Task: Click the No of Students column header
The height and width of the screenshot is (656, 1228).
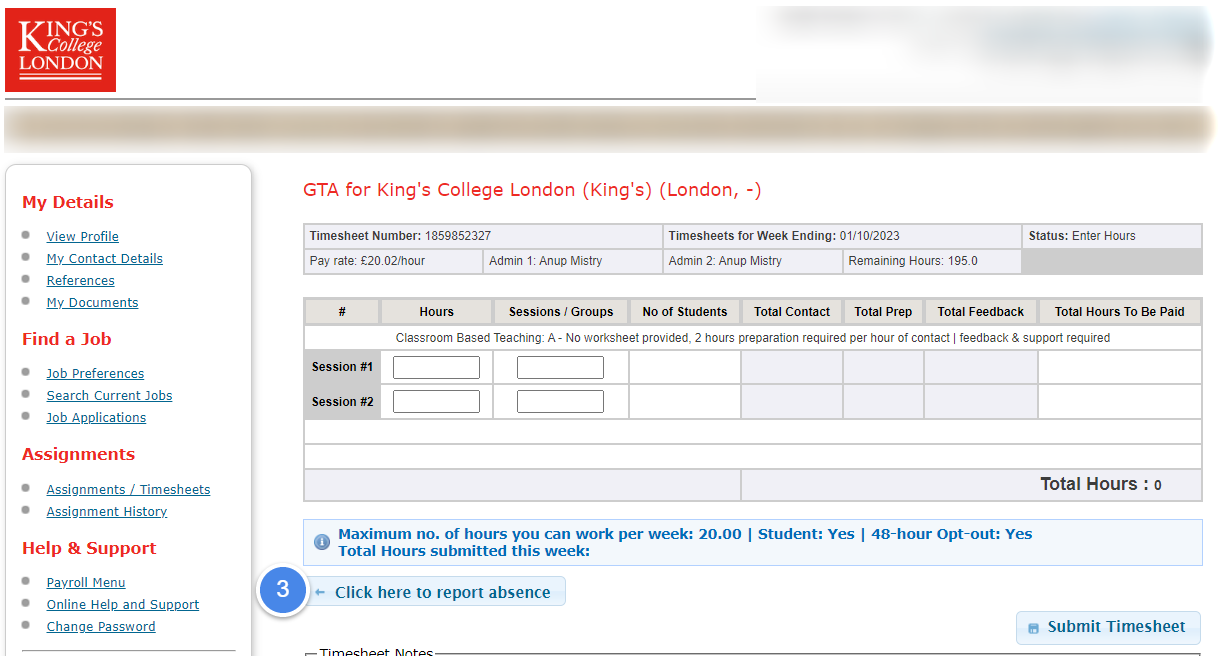Action: click(x=685, y=312)
